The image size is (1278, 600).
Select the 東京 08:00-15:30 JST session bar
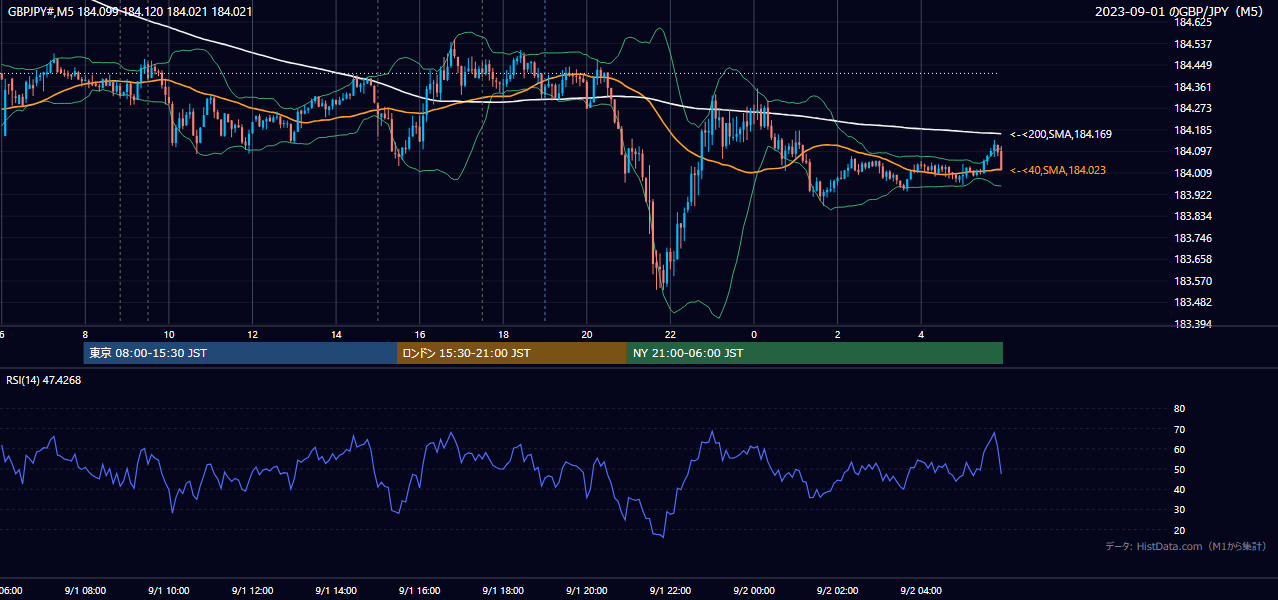click(x=240, y=353)
